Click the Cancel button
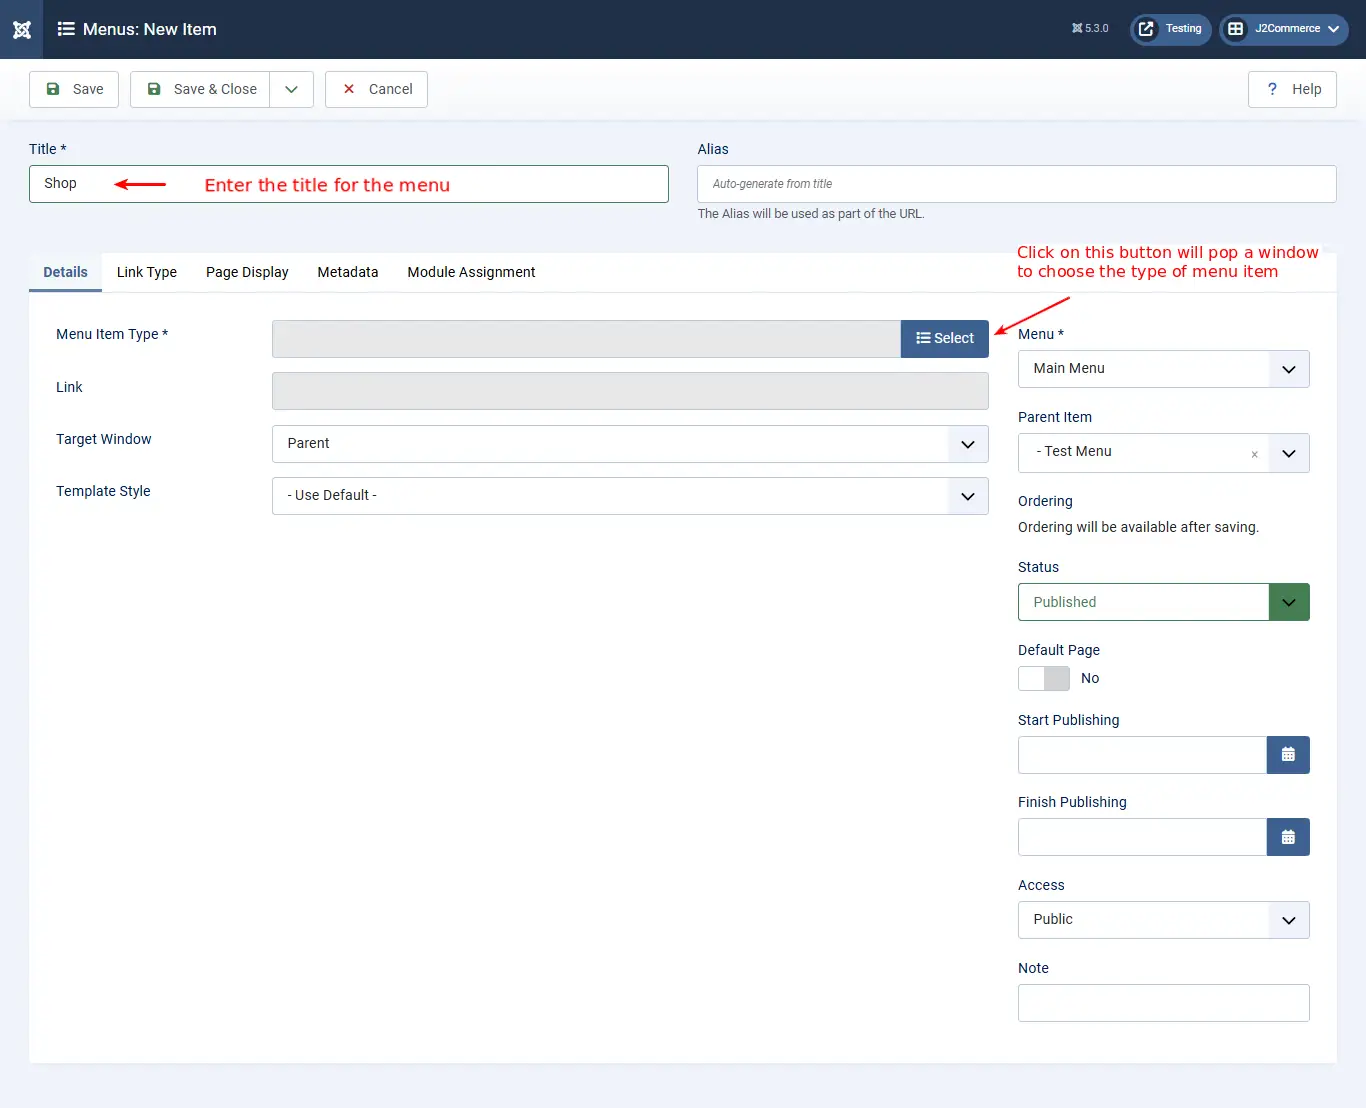The height and width of the screenshot is (1108, 1366). [376, 89]
